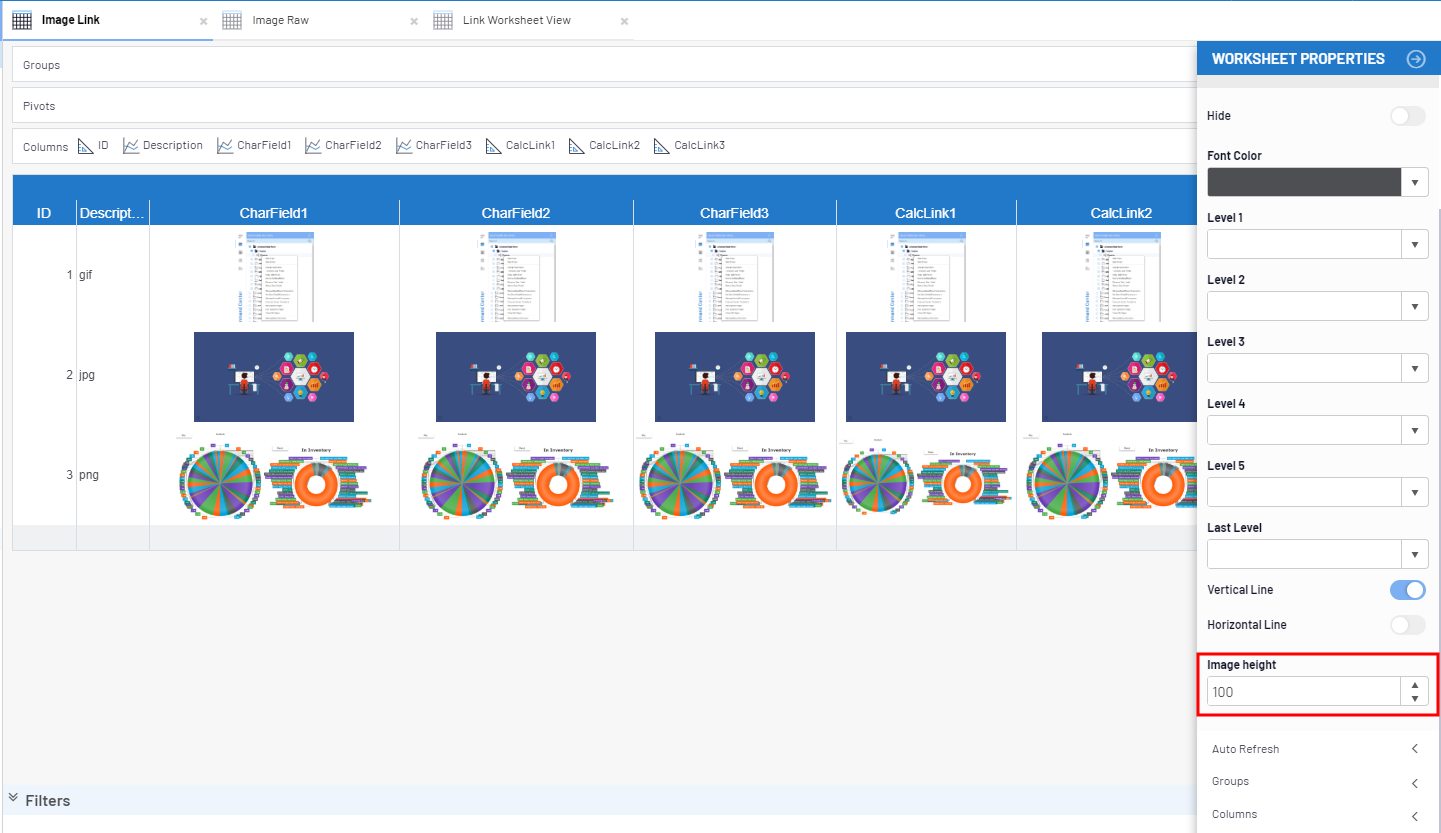Toggle the Hide switch

point(1407,116)
